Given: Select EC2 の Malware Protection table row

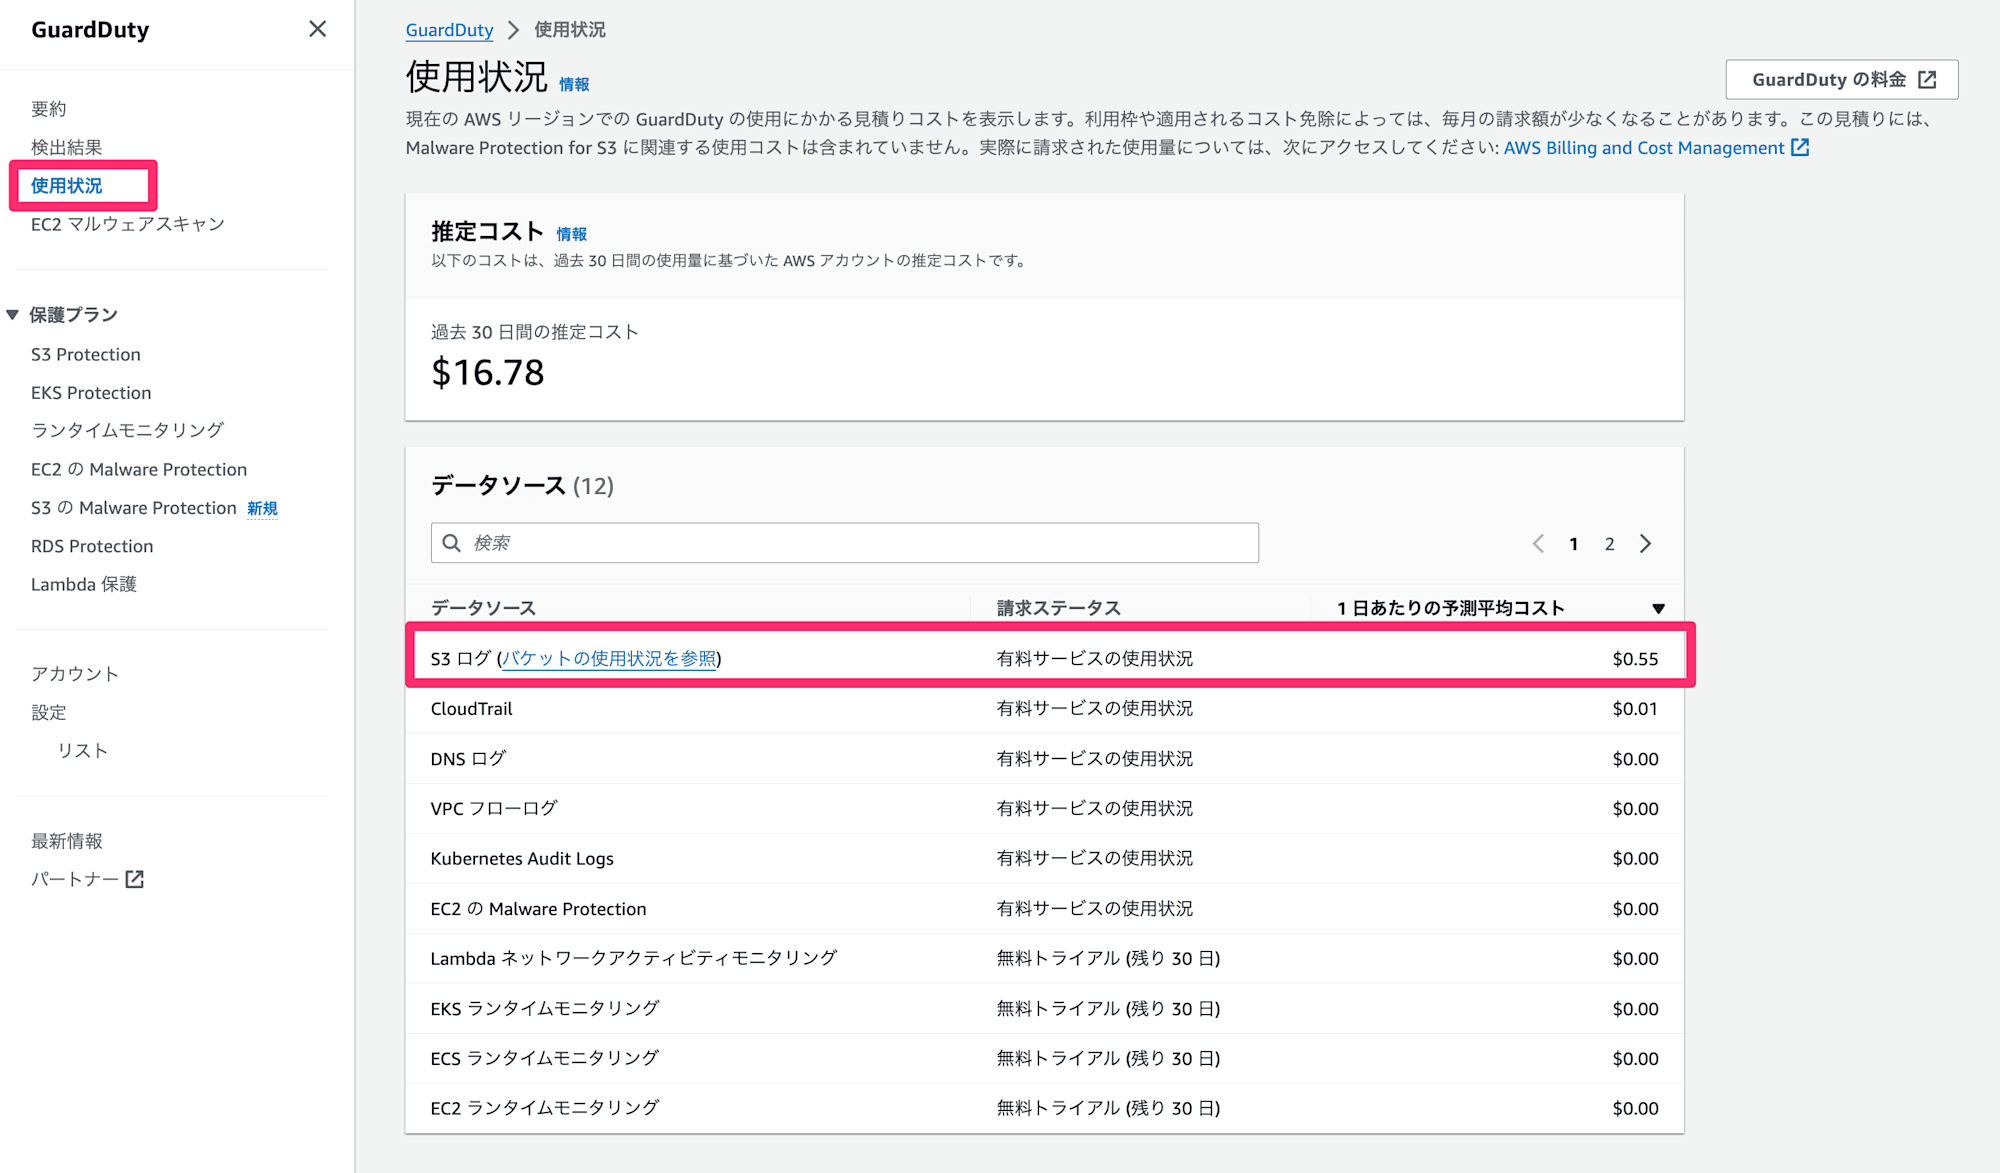Looking at the screenshot, I should (x=1045, y=909).
